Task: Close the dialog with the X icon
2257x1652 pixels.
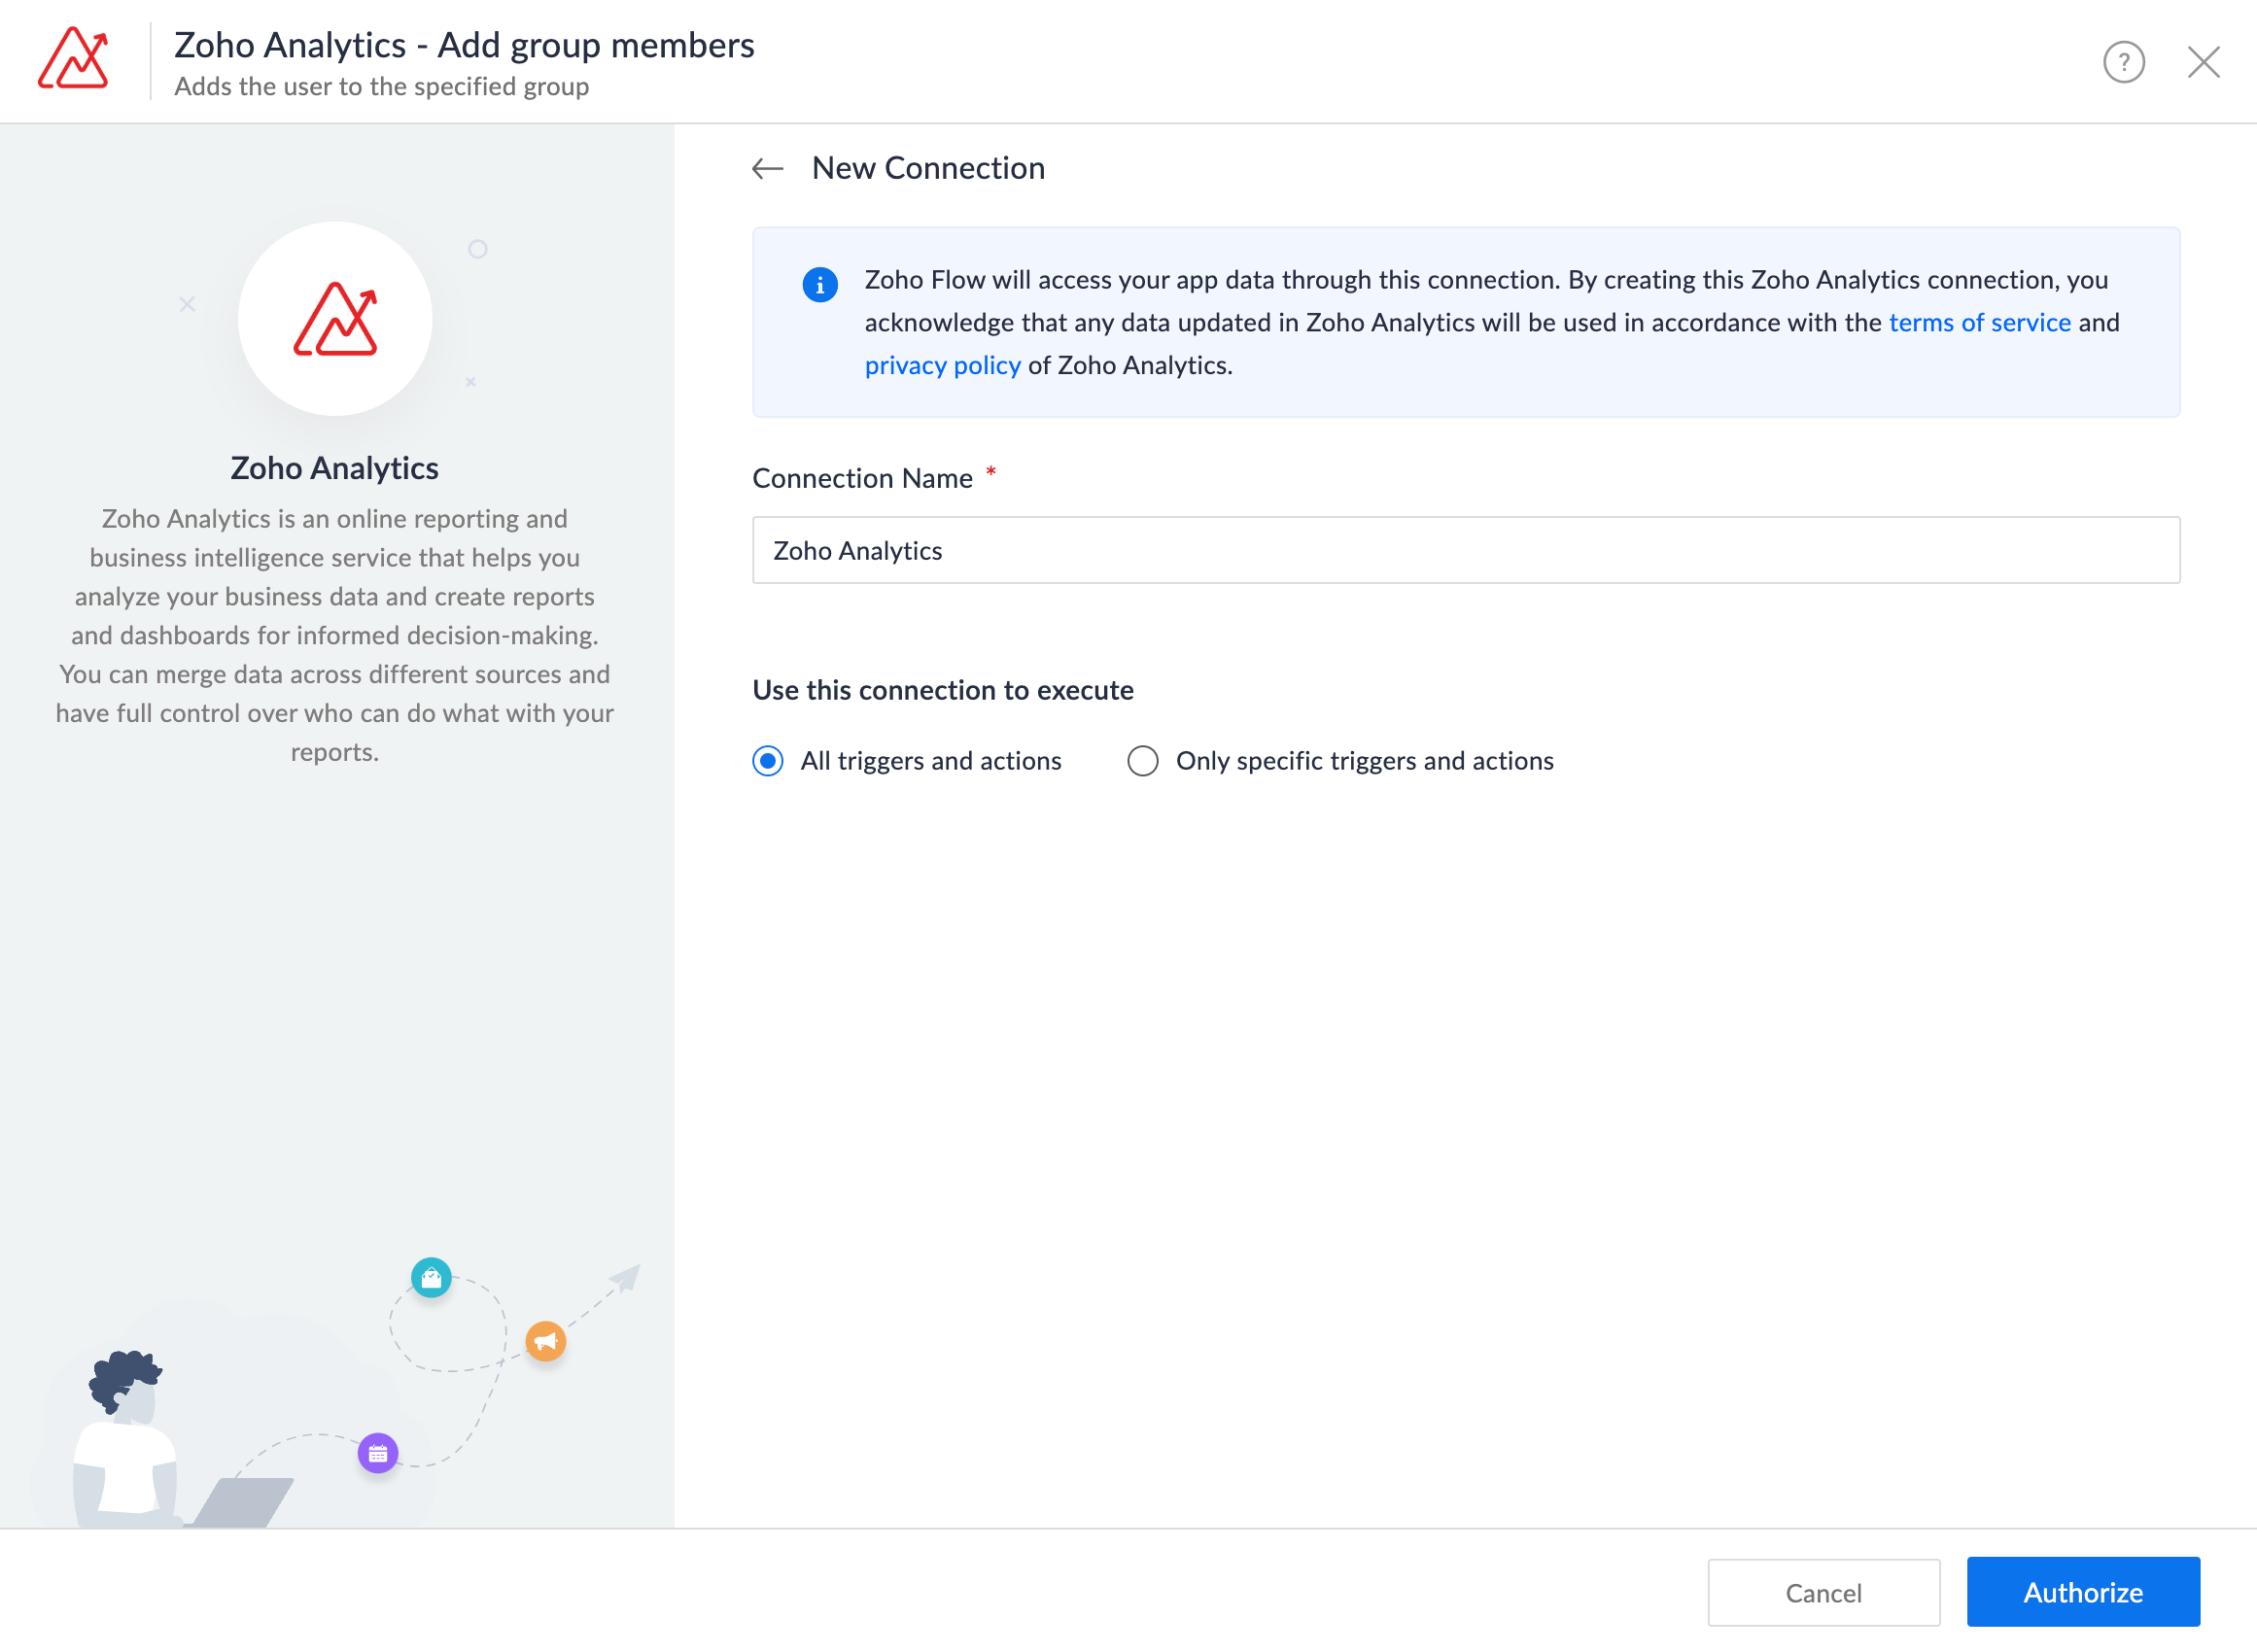Action: [x=2203, y=62]
